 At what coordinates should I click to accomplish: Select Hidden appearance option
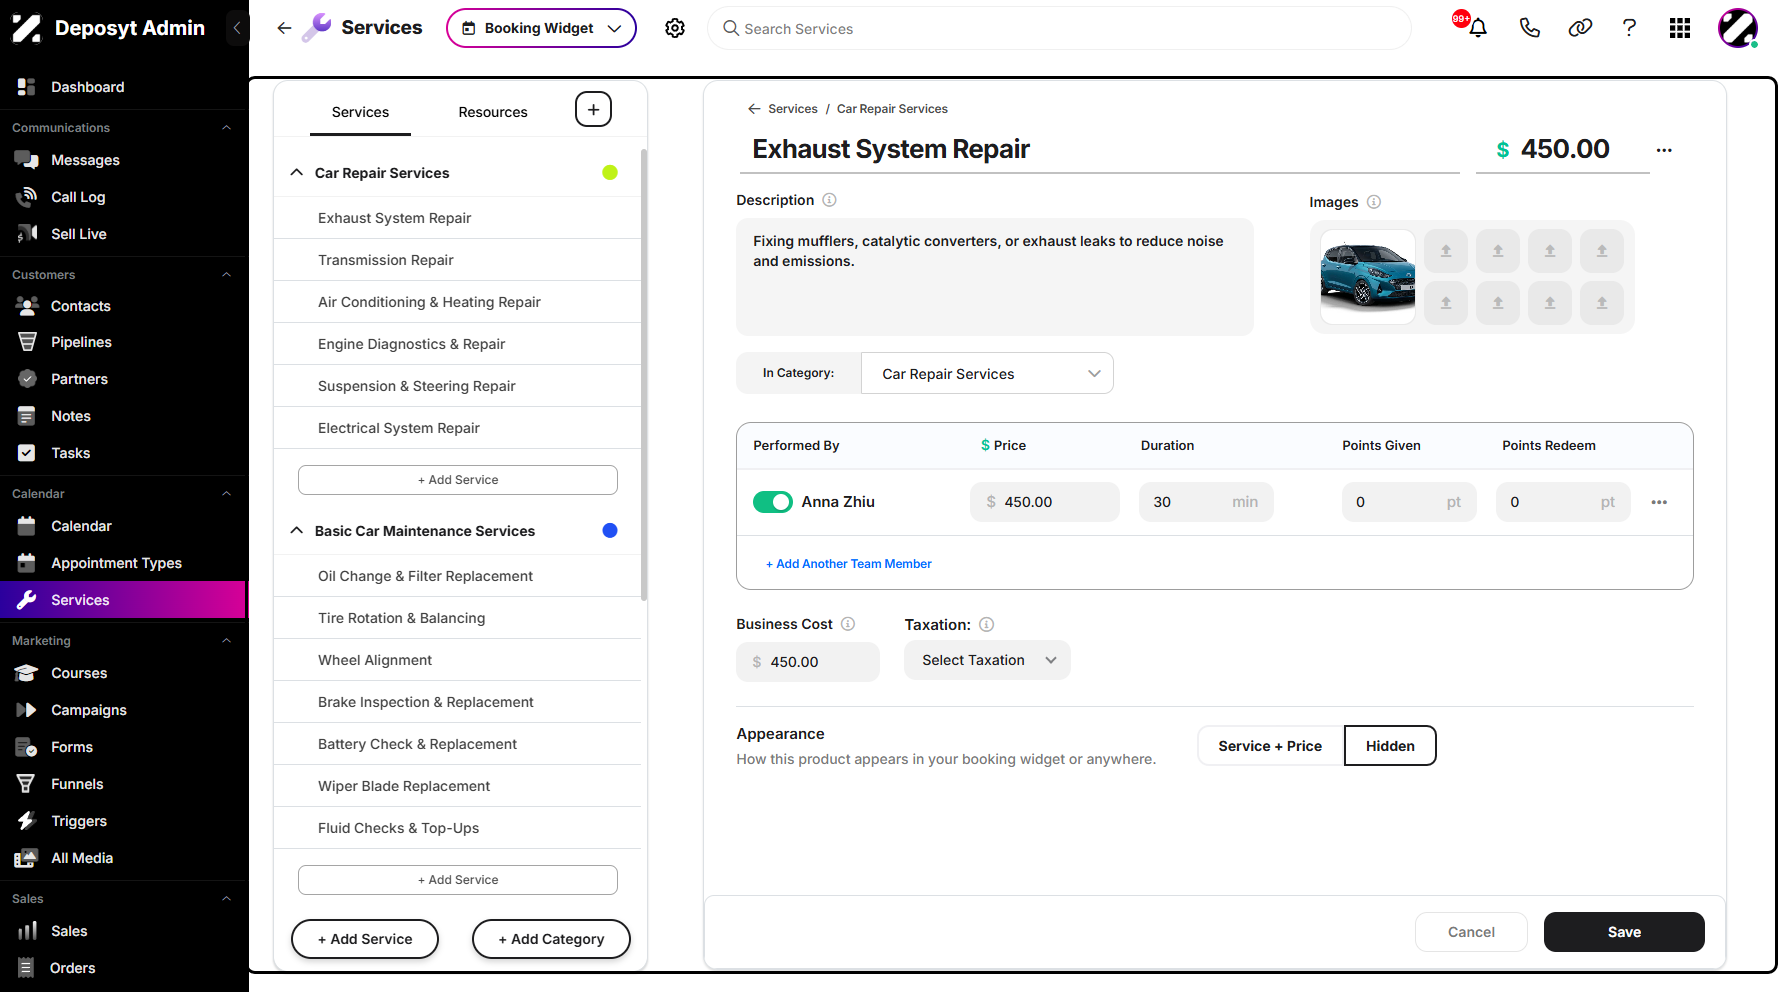tap(1390, 746)
